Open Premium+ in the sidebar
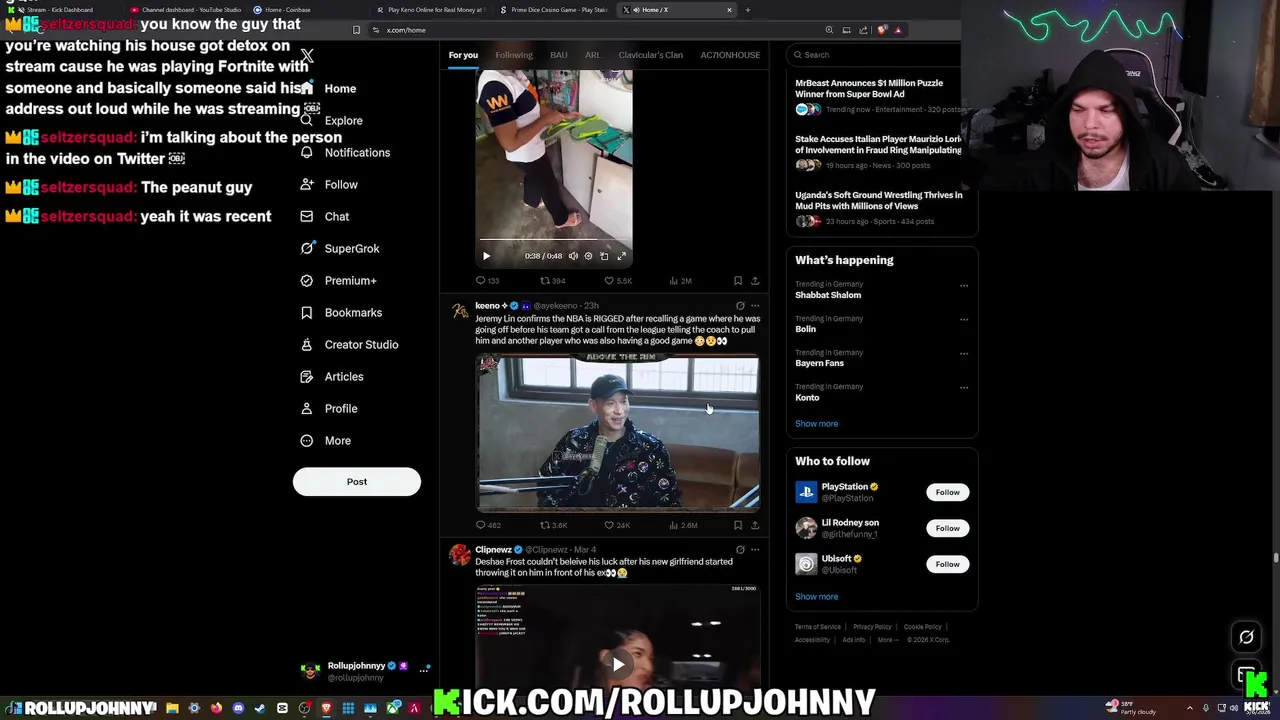The image size is (1280, 720). [339, 280]
